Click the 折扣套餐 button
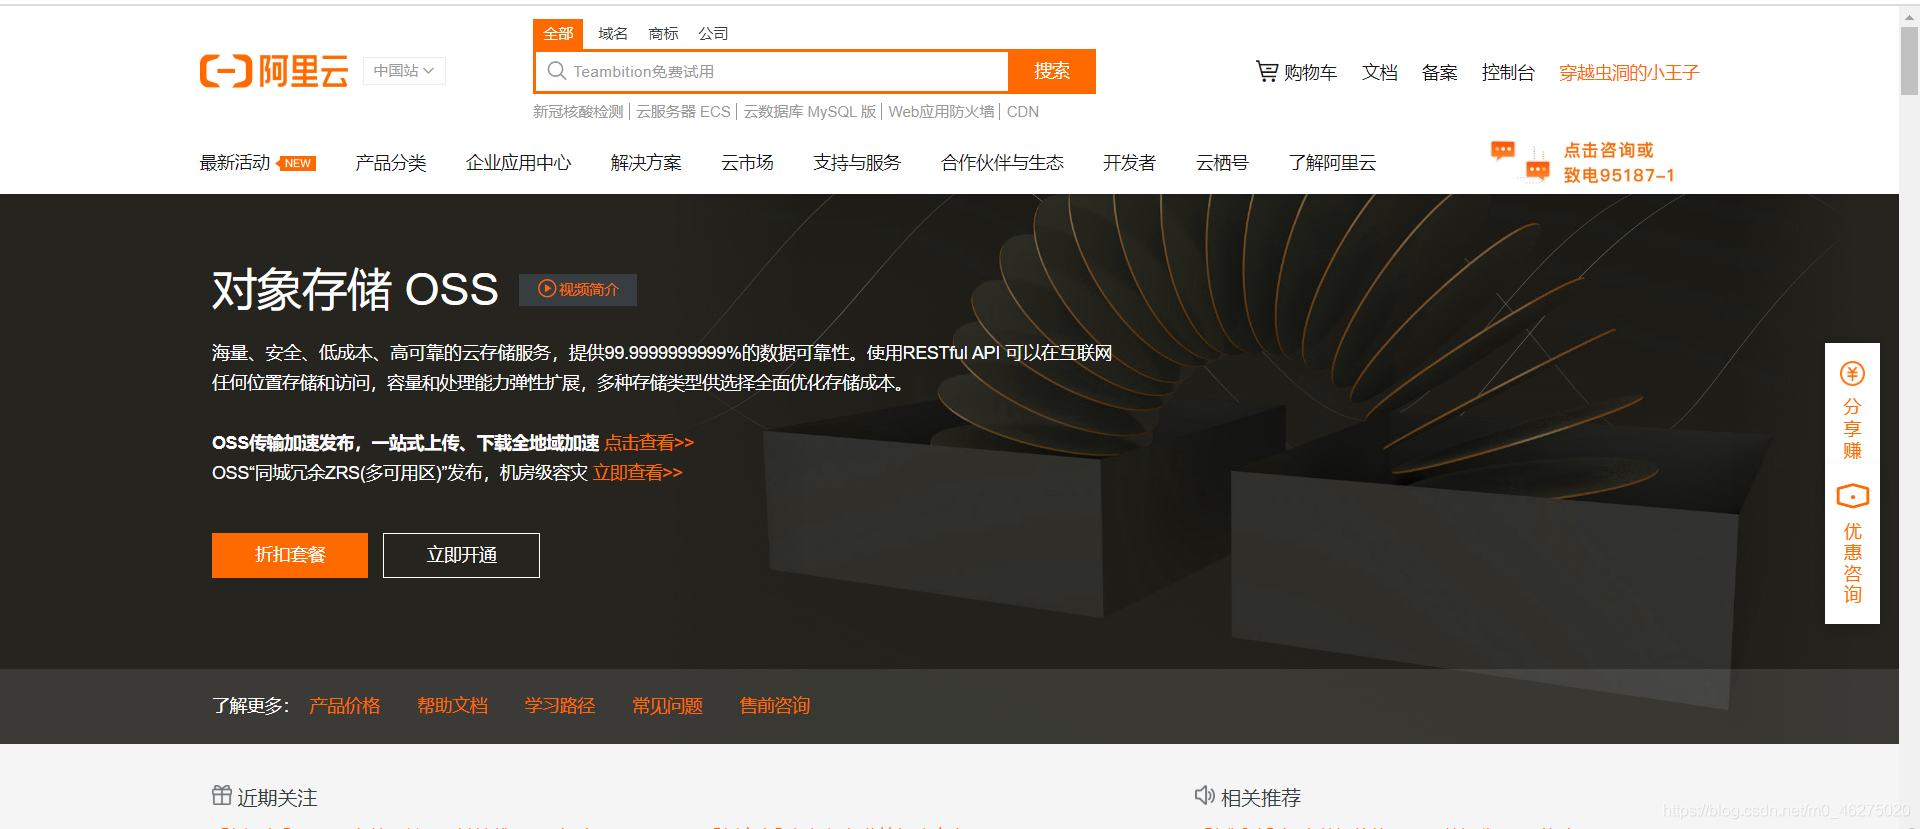The height and width of the screenshot is (829, 1920). click(x=290, y=555)
